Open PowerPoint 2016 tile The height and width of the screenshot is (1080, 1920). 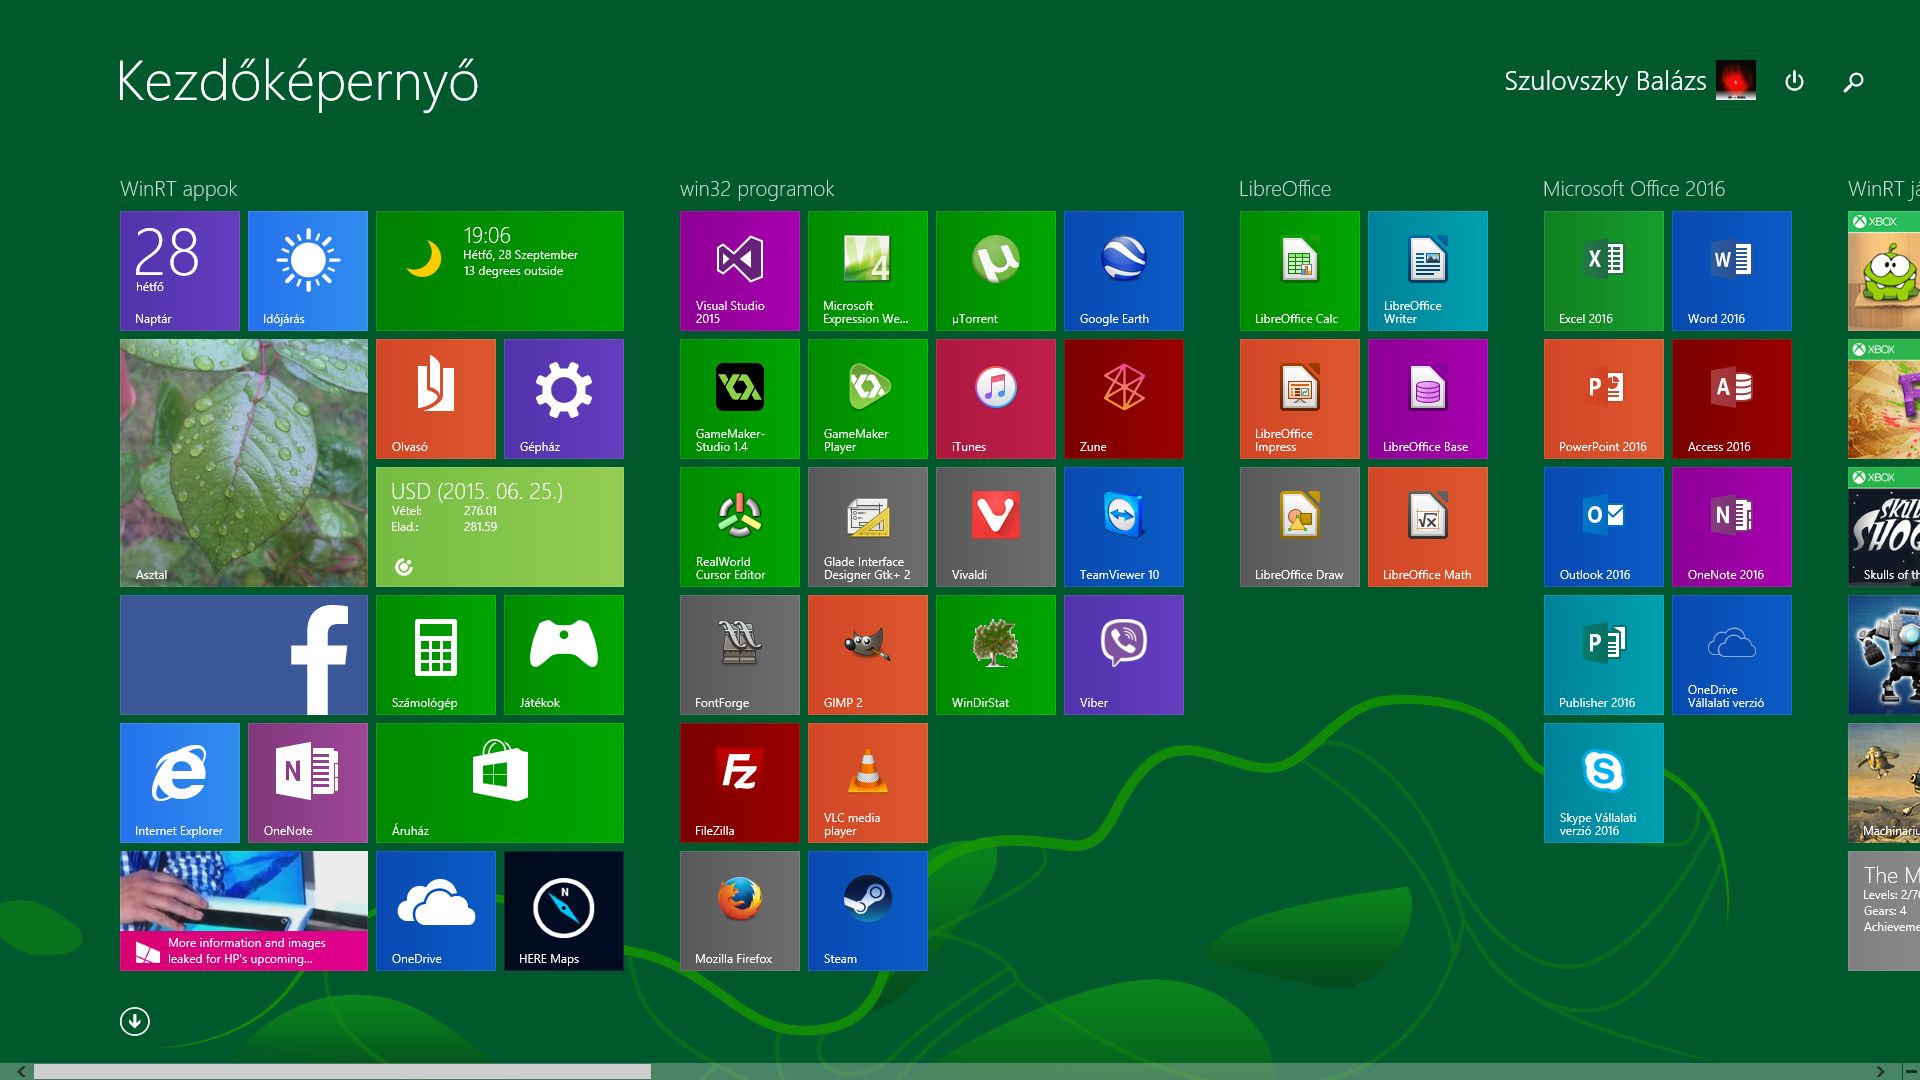[x=1604, y=399]
